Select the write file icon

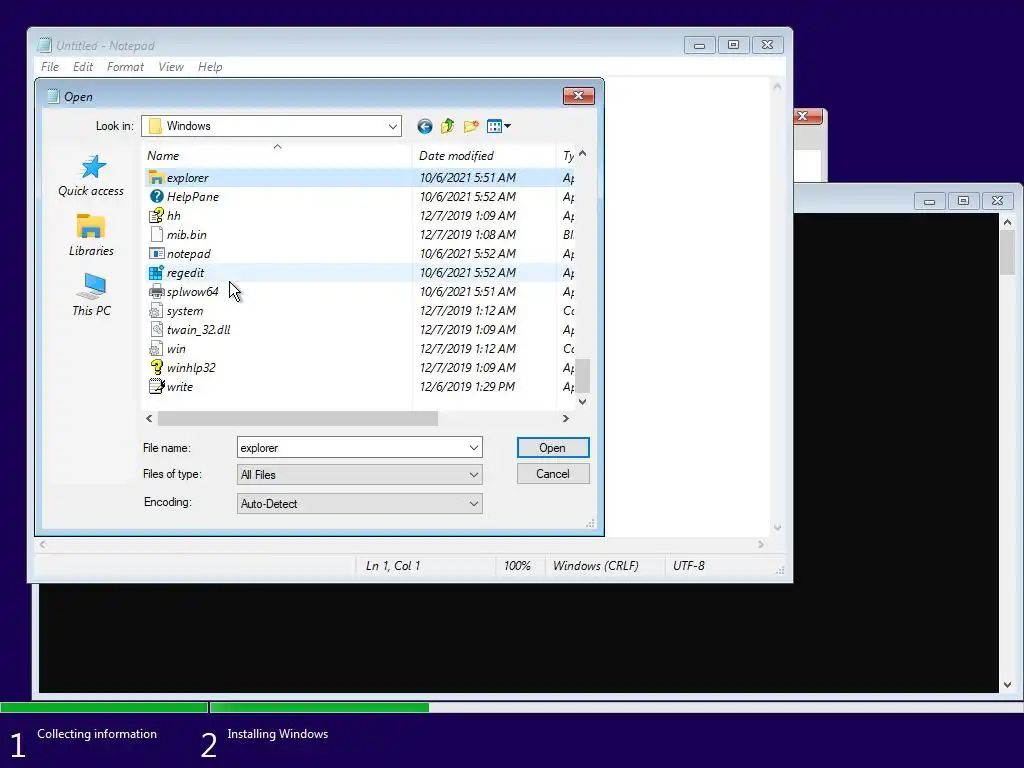(x=156, y=387)
